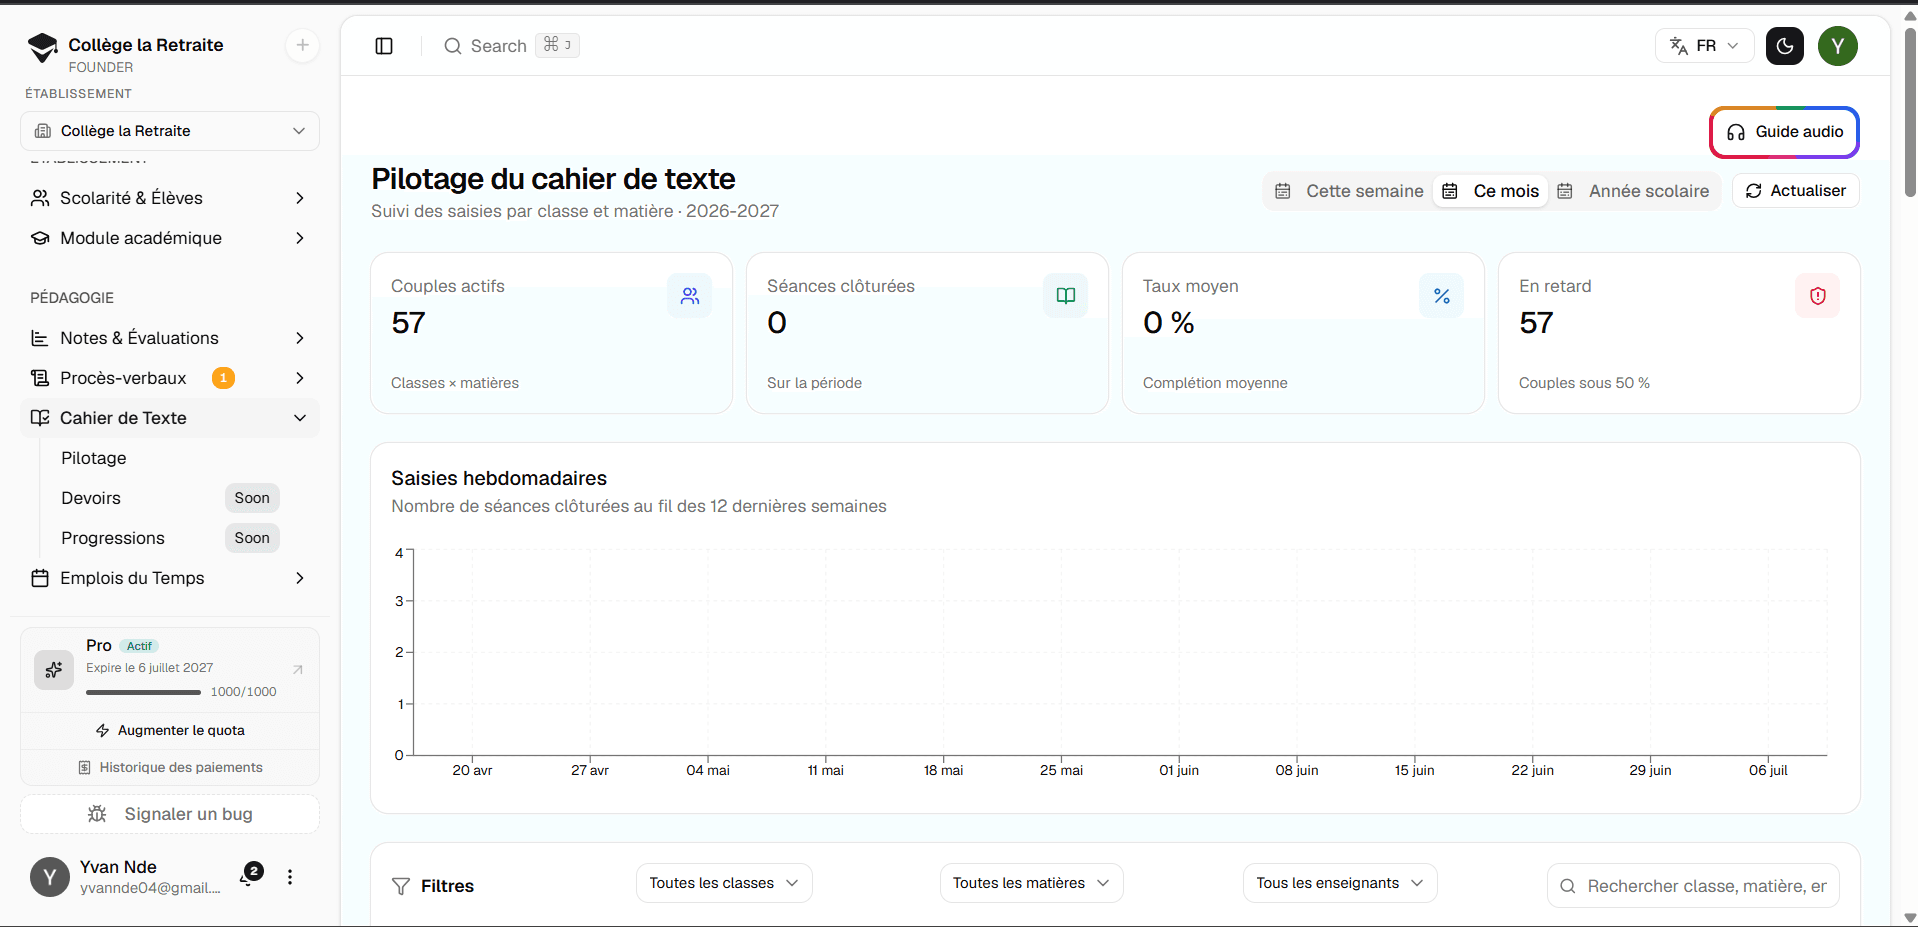Expand the FR language selector
1918x927 pixels.
[1705, 46]
